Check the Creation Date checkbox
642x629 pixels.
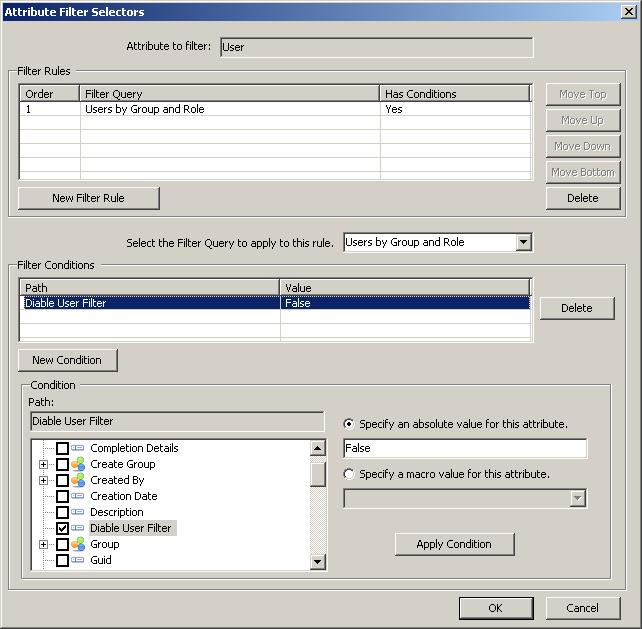pos(62,496)
